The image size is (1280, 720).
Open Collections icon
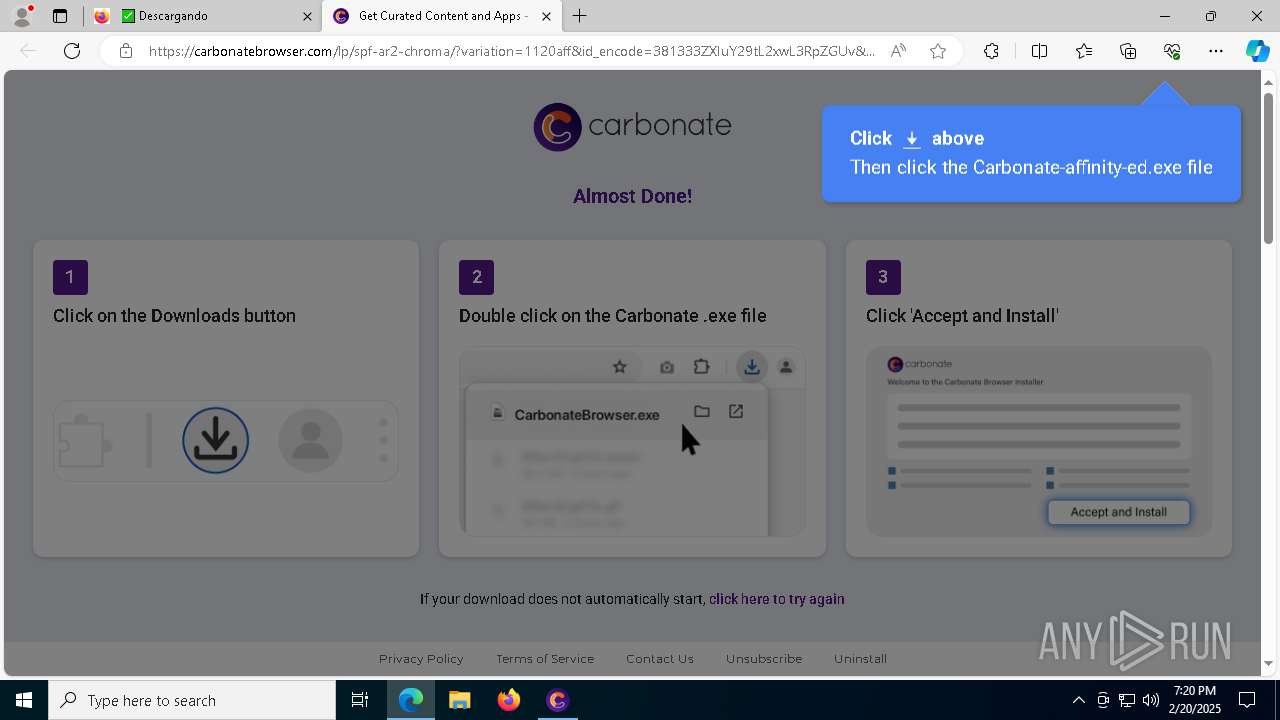(1128, 51)
